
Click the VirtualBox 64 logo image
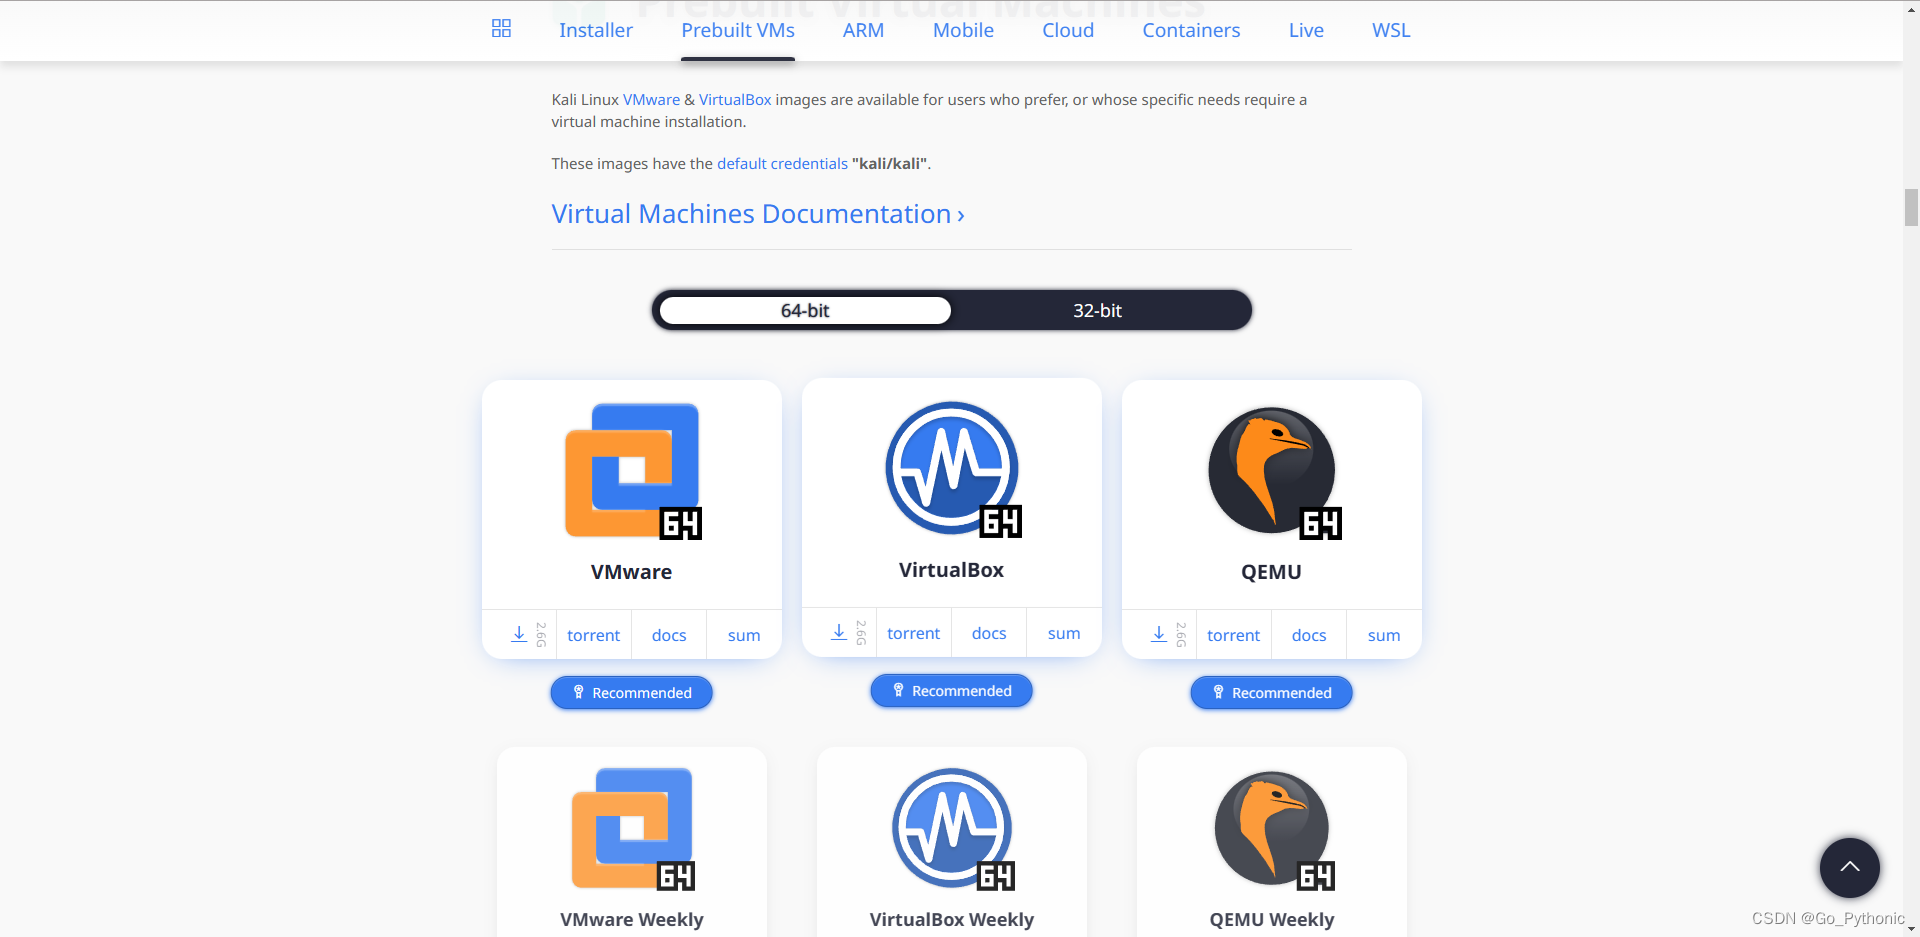pyautogui.click(x=952, y=469)
